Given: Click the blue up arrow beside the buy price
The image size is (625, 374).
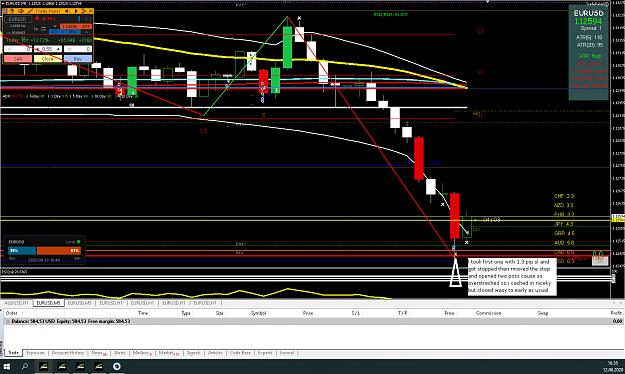Looking at the screenshot, I should [x=86, y=32].
